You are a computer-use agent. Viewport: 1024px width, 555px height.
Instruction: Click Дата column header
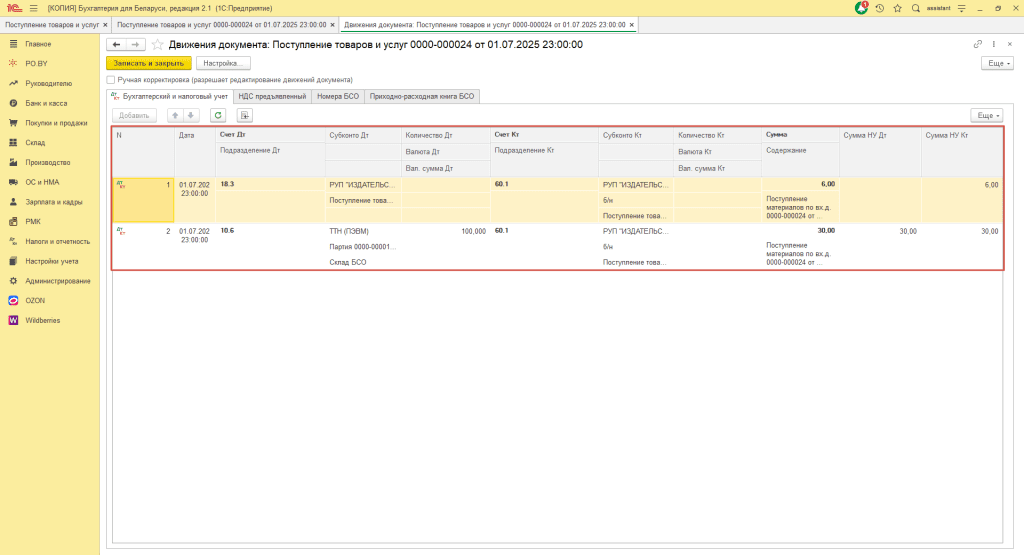click(x=195, y=151)
